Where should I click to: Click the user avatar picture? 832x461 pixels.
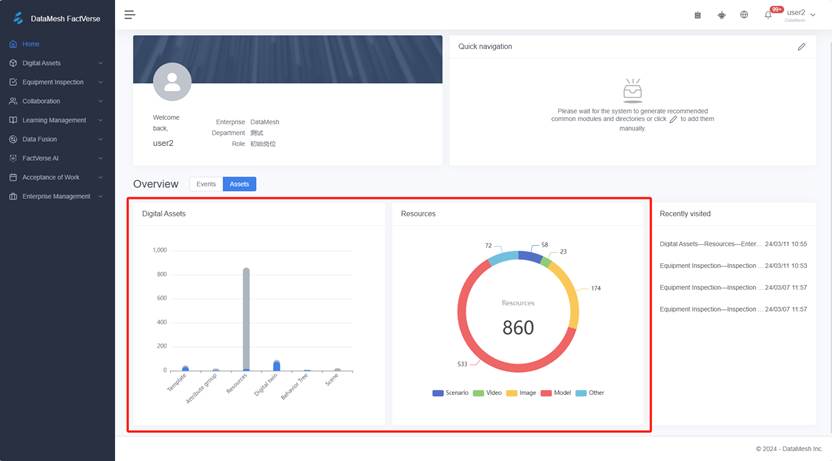tap(173, 82)
